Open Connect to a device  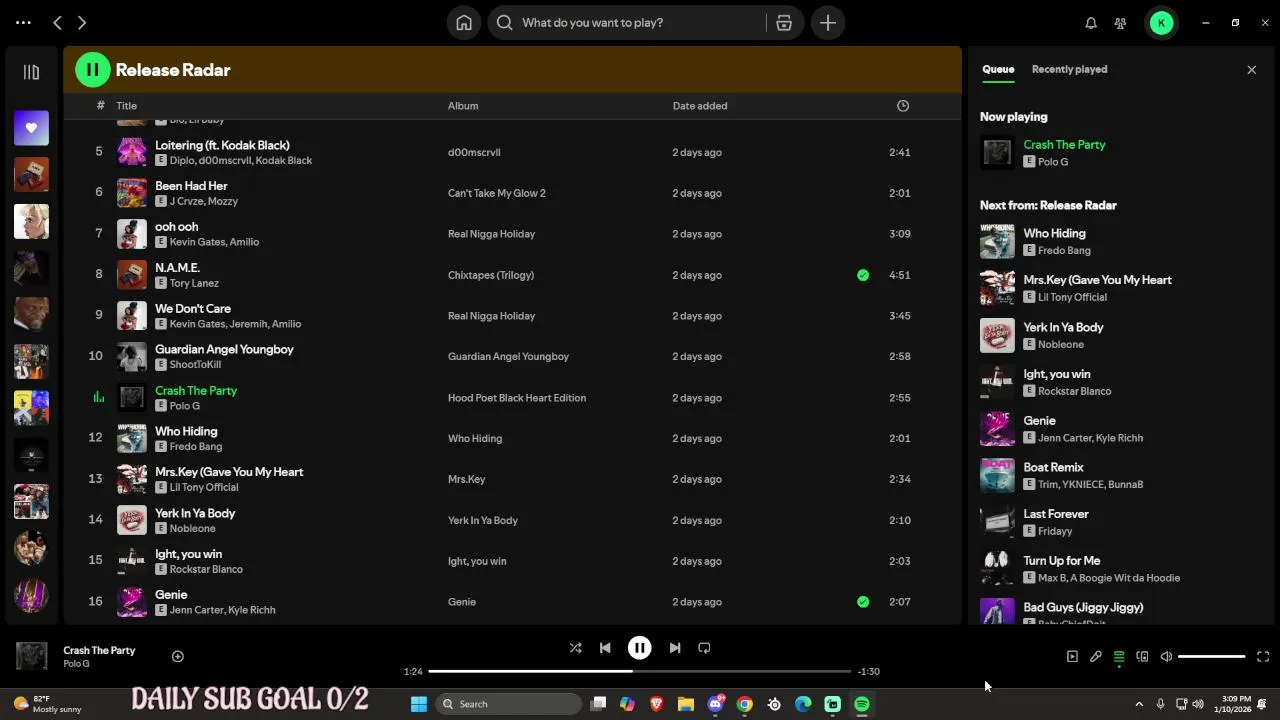1142,657
